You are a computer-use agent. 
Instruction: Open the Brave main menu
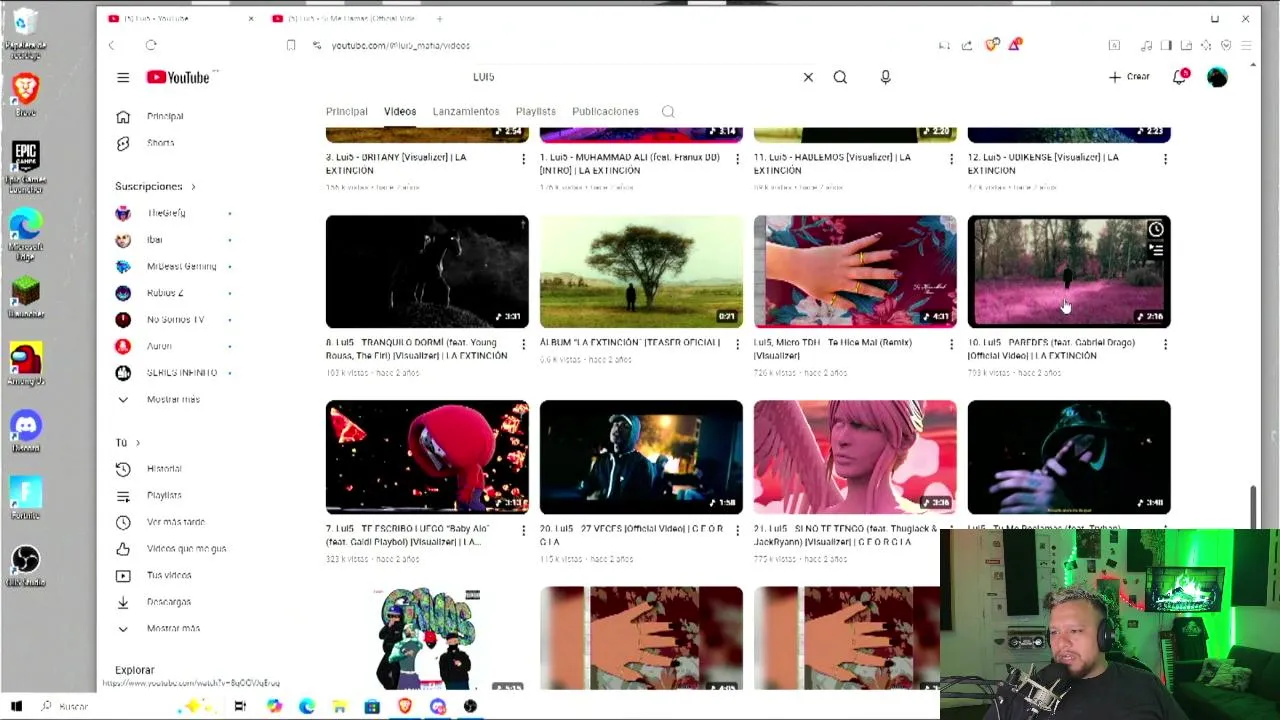[x=1246, y=45]
